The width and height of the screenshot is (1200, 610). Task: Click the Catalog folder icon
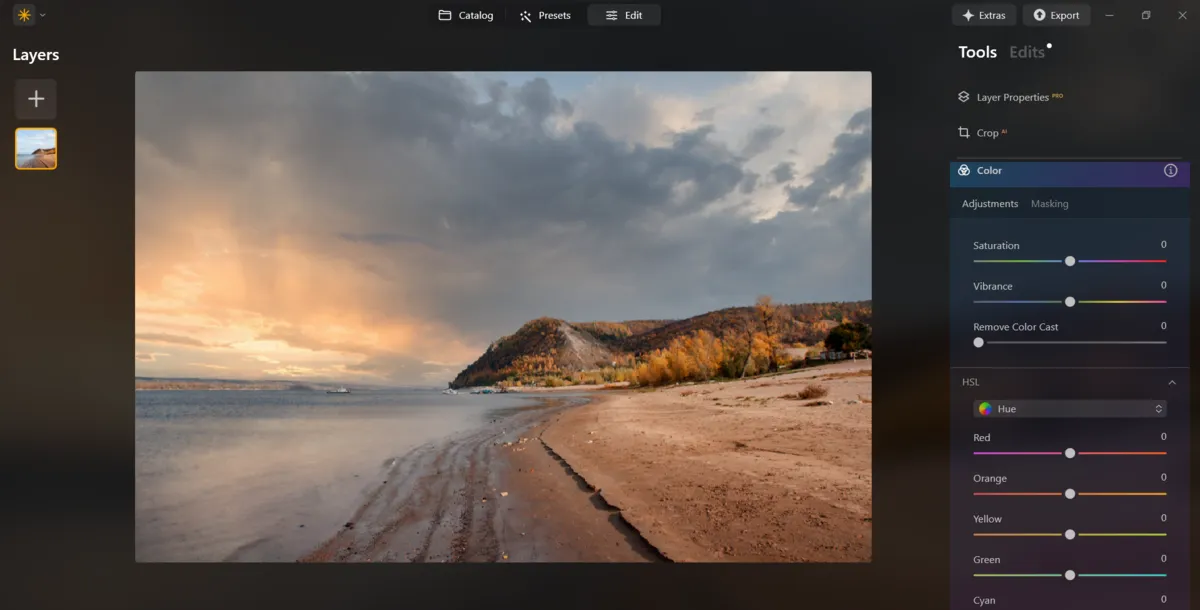tap(444, 15)
